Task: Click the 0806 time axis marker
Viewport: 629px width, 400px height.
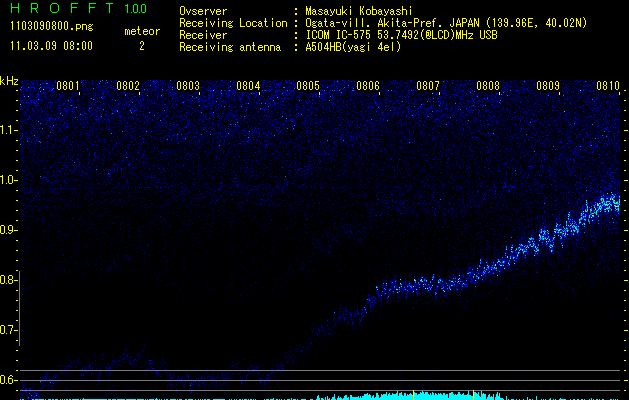Action: 368,86
